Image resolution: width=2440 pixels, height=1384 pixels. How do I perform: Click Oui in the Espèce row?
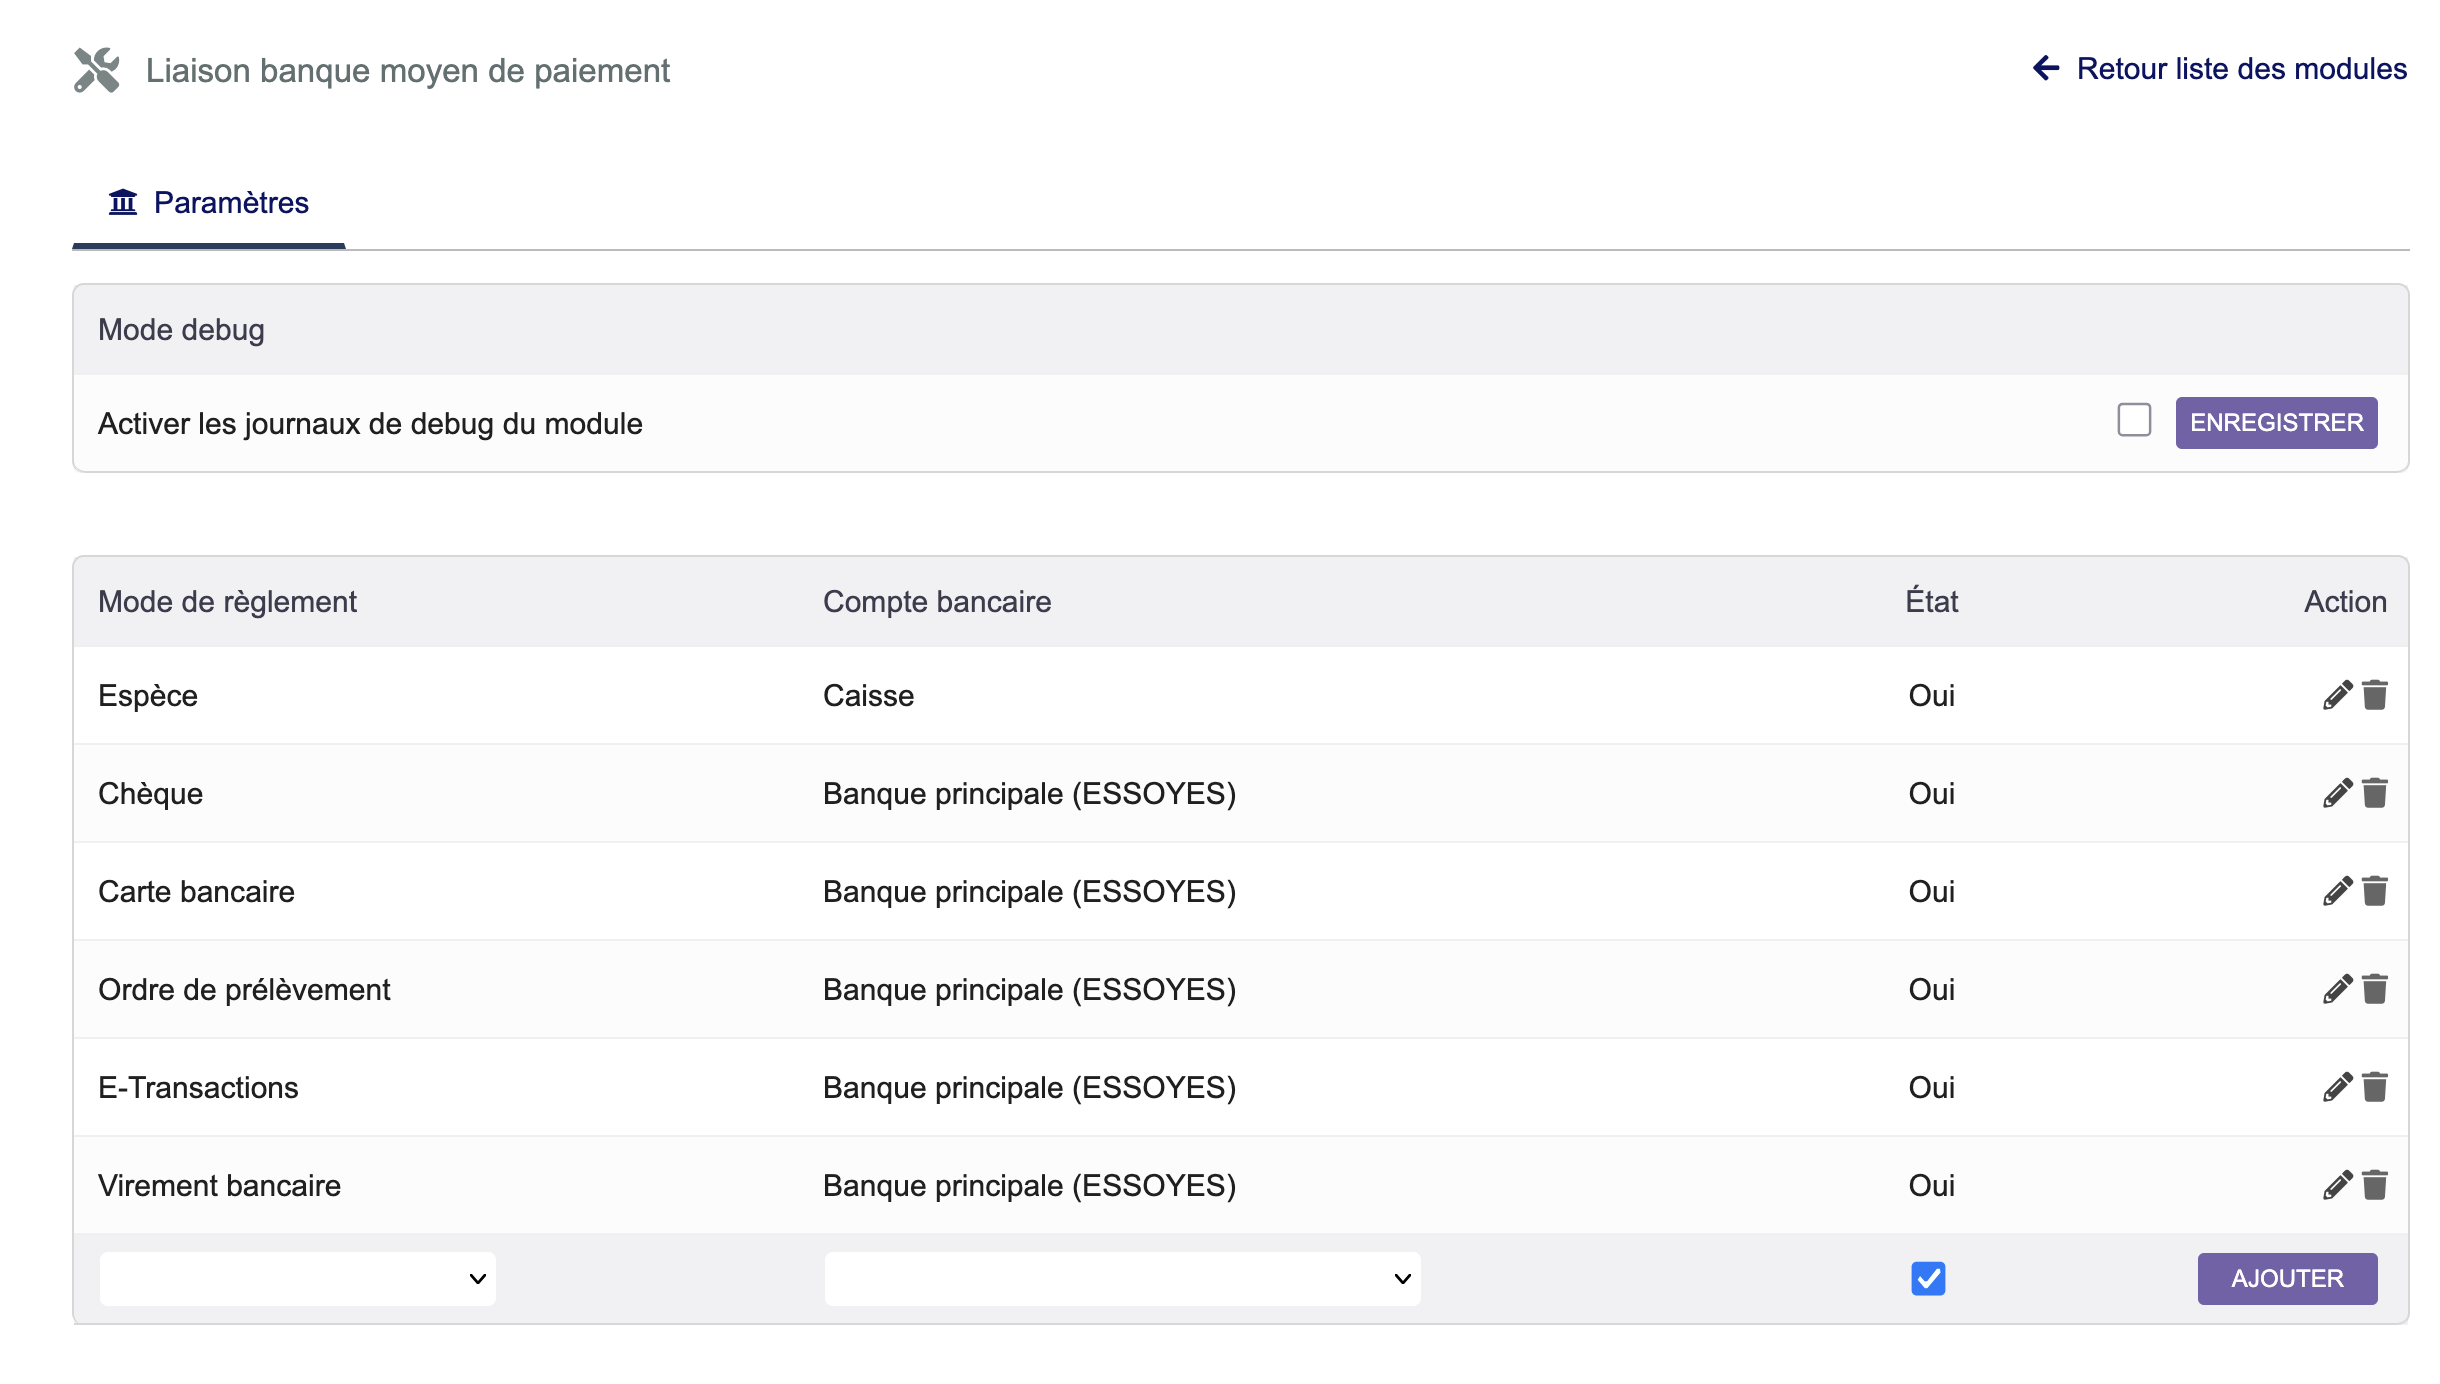click(1931, 696)
